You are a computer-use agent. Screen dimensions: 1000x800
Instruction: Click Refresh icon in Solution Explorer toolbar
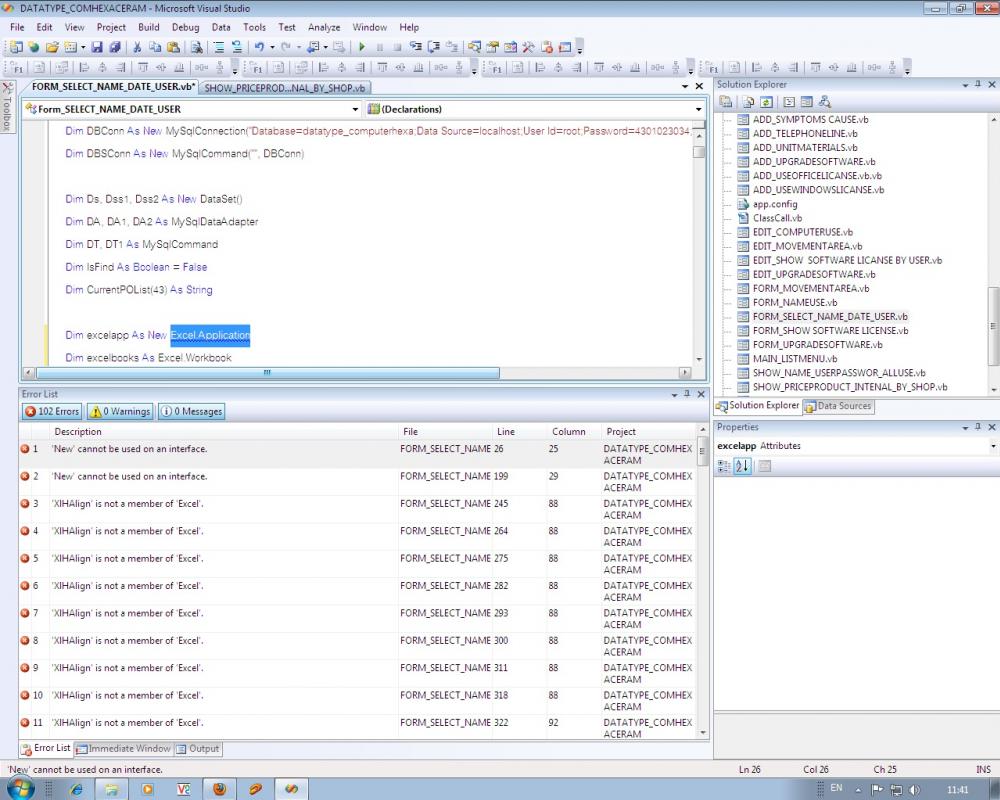pos(766,102)
